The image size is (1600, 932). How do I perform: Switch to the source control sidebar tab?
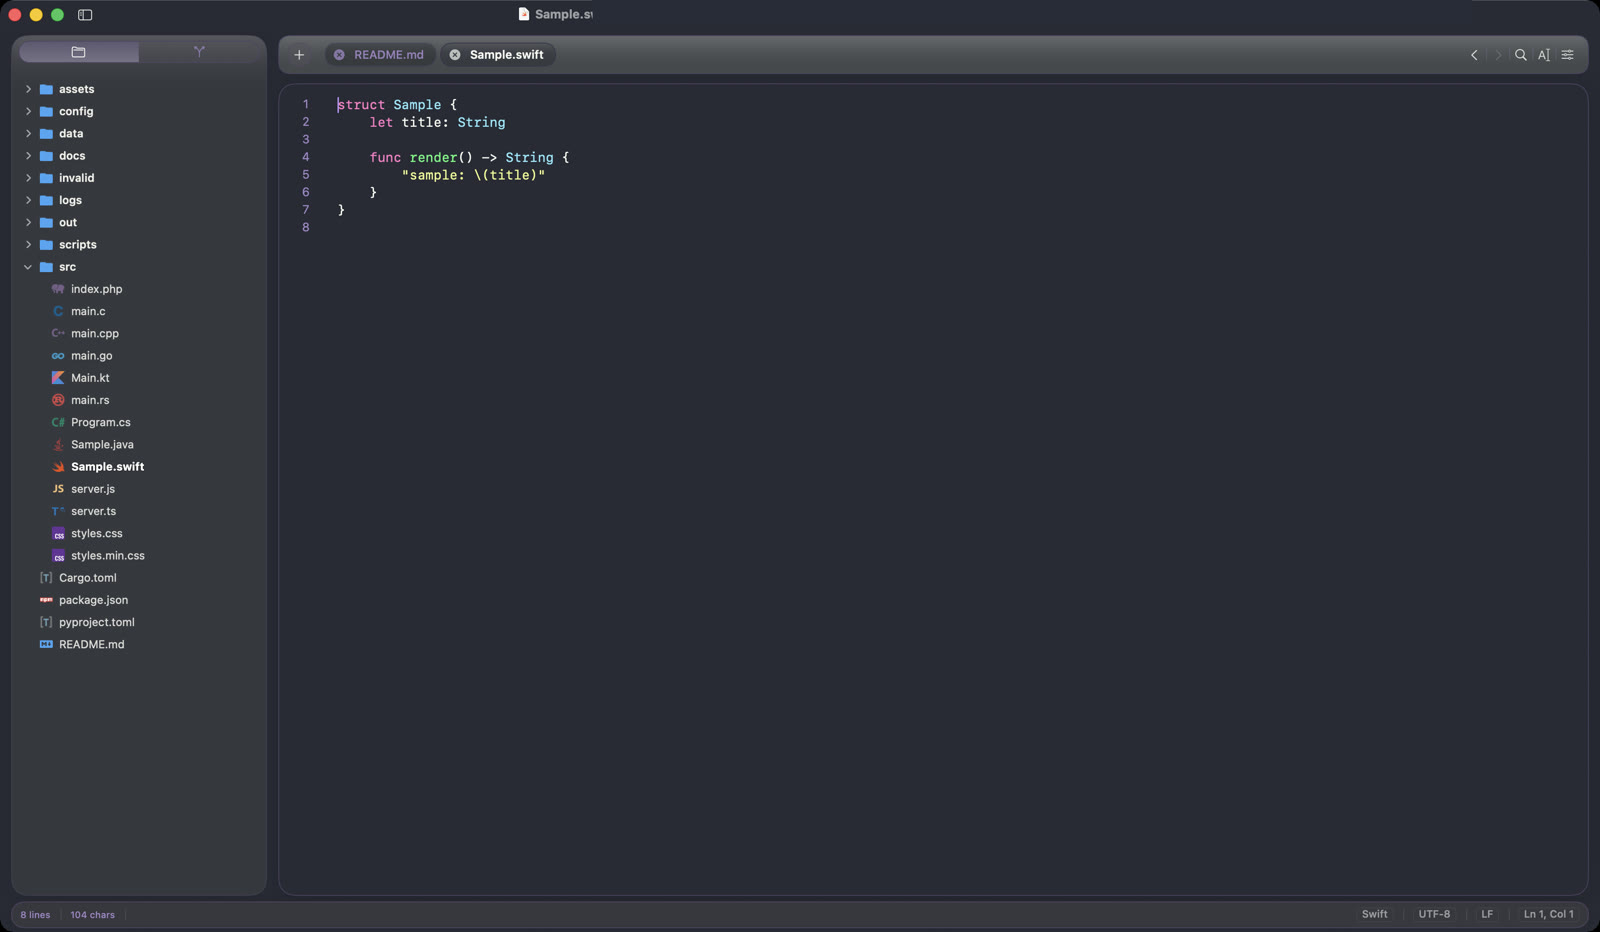[199, 52]
